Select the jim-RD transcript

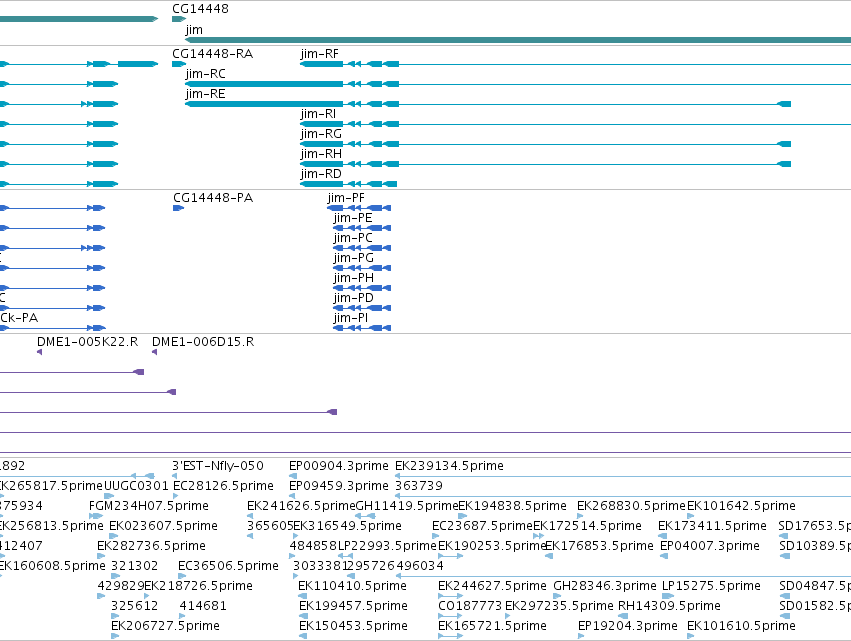coord(349,184)
